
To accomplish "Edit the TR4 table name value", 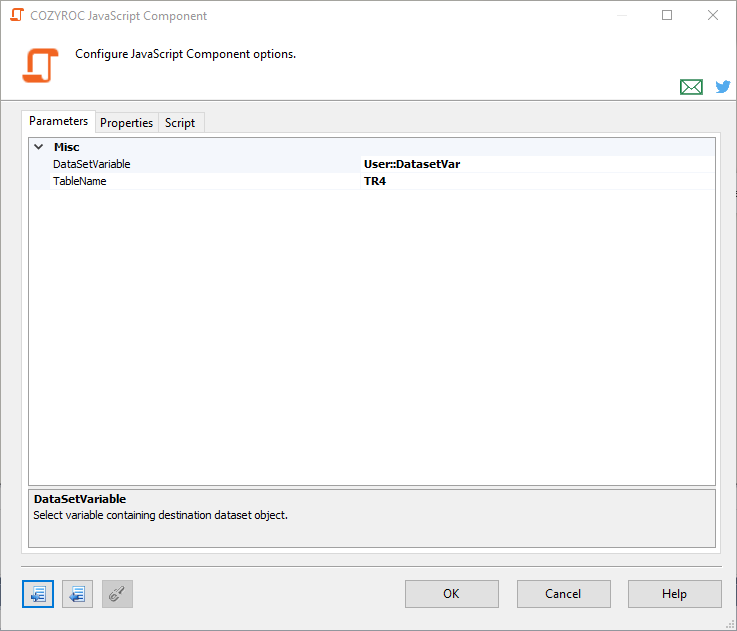I will [538, 181].
